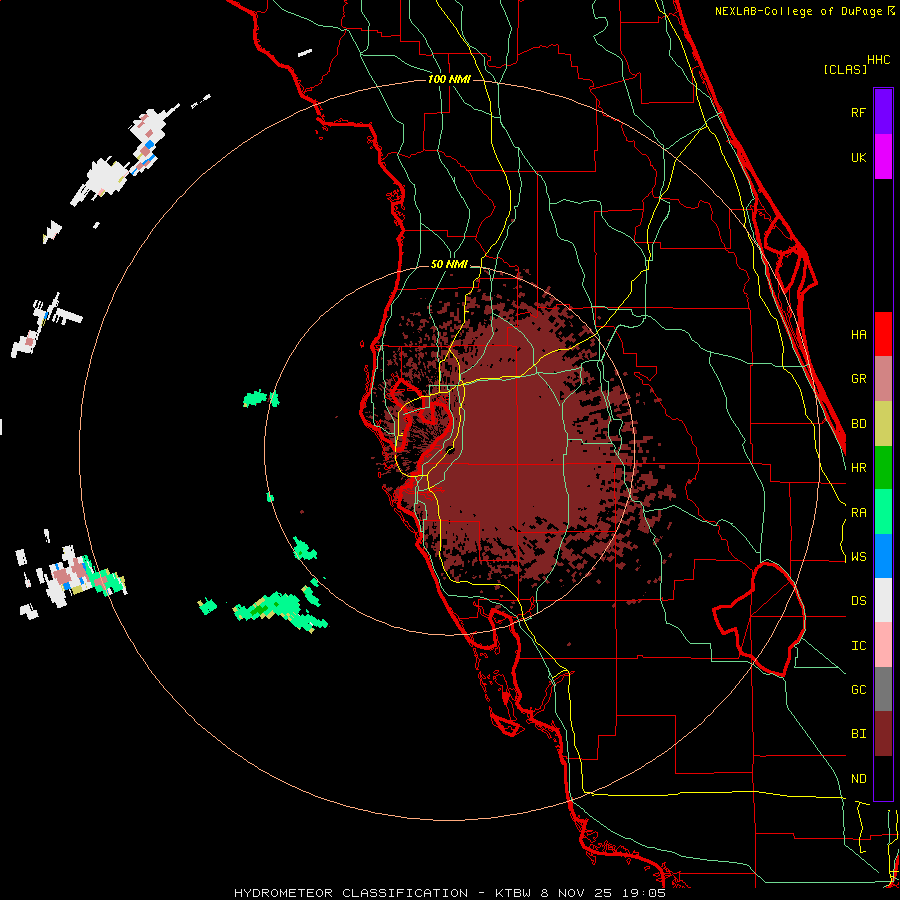Click the HYDROMETEOR CLASSIFICATION title text
Screen dimensions: 900x900
(351, 893)
